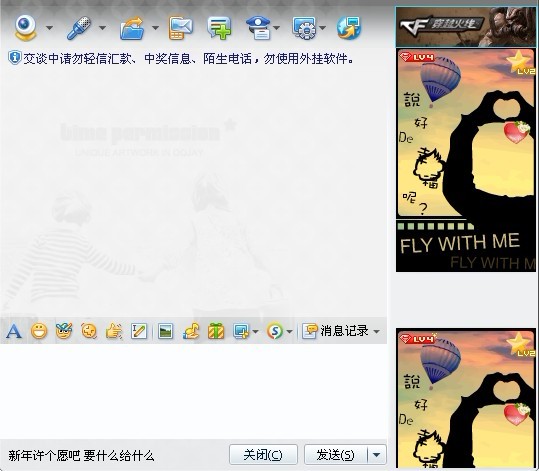The width and height of the screenshot is (539, 471).
Task: Send a picture using image icon
Action: click(x=165, y=331)
